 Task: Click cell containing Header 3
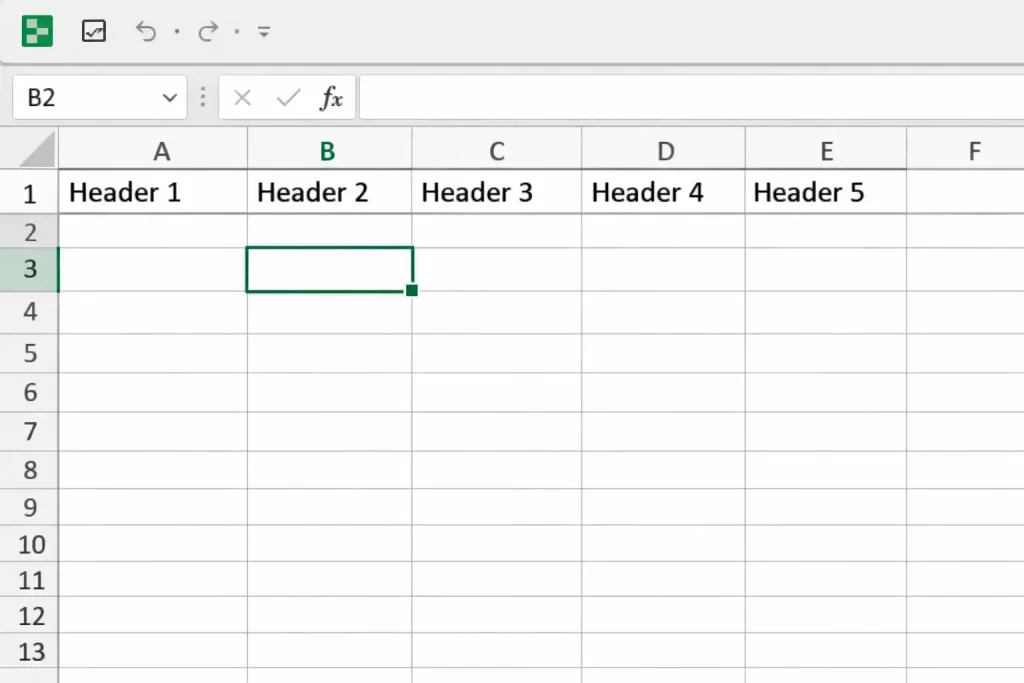[x=497, y=192]
